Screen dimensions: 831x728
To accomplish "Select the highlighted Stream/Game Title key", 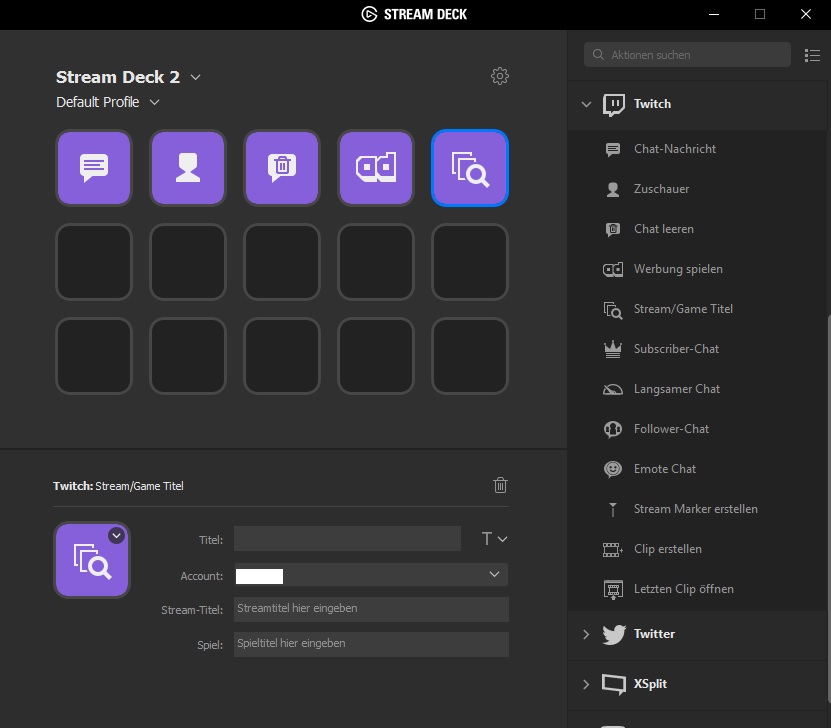I will pos(470,168).
